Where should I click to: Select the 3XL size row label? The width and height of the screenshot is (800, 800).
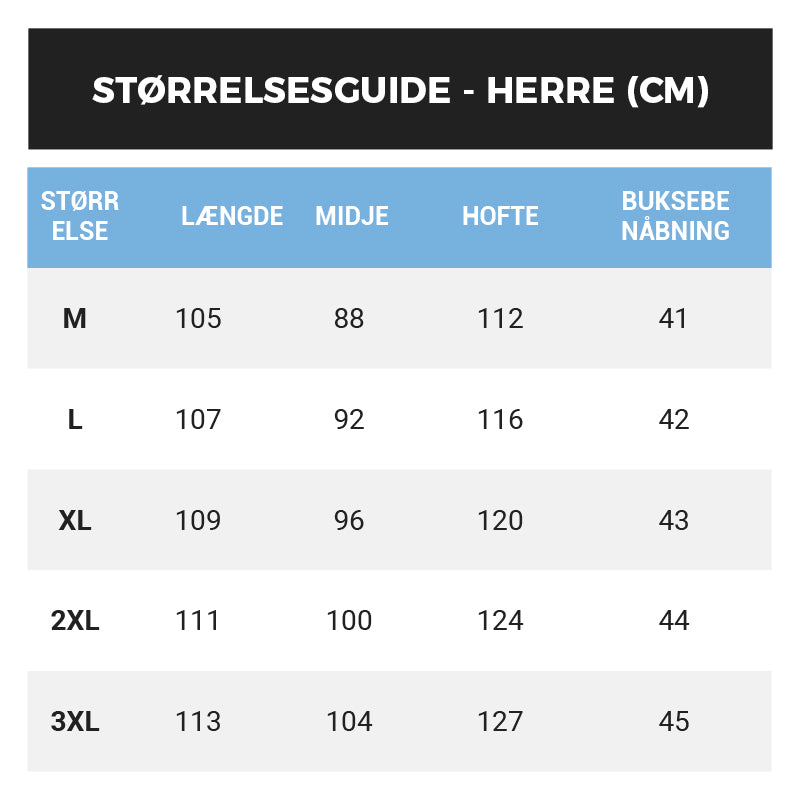[75, 722]
